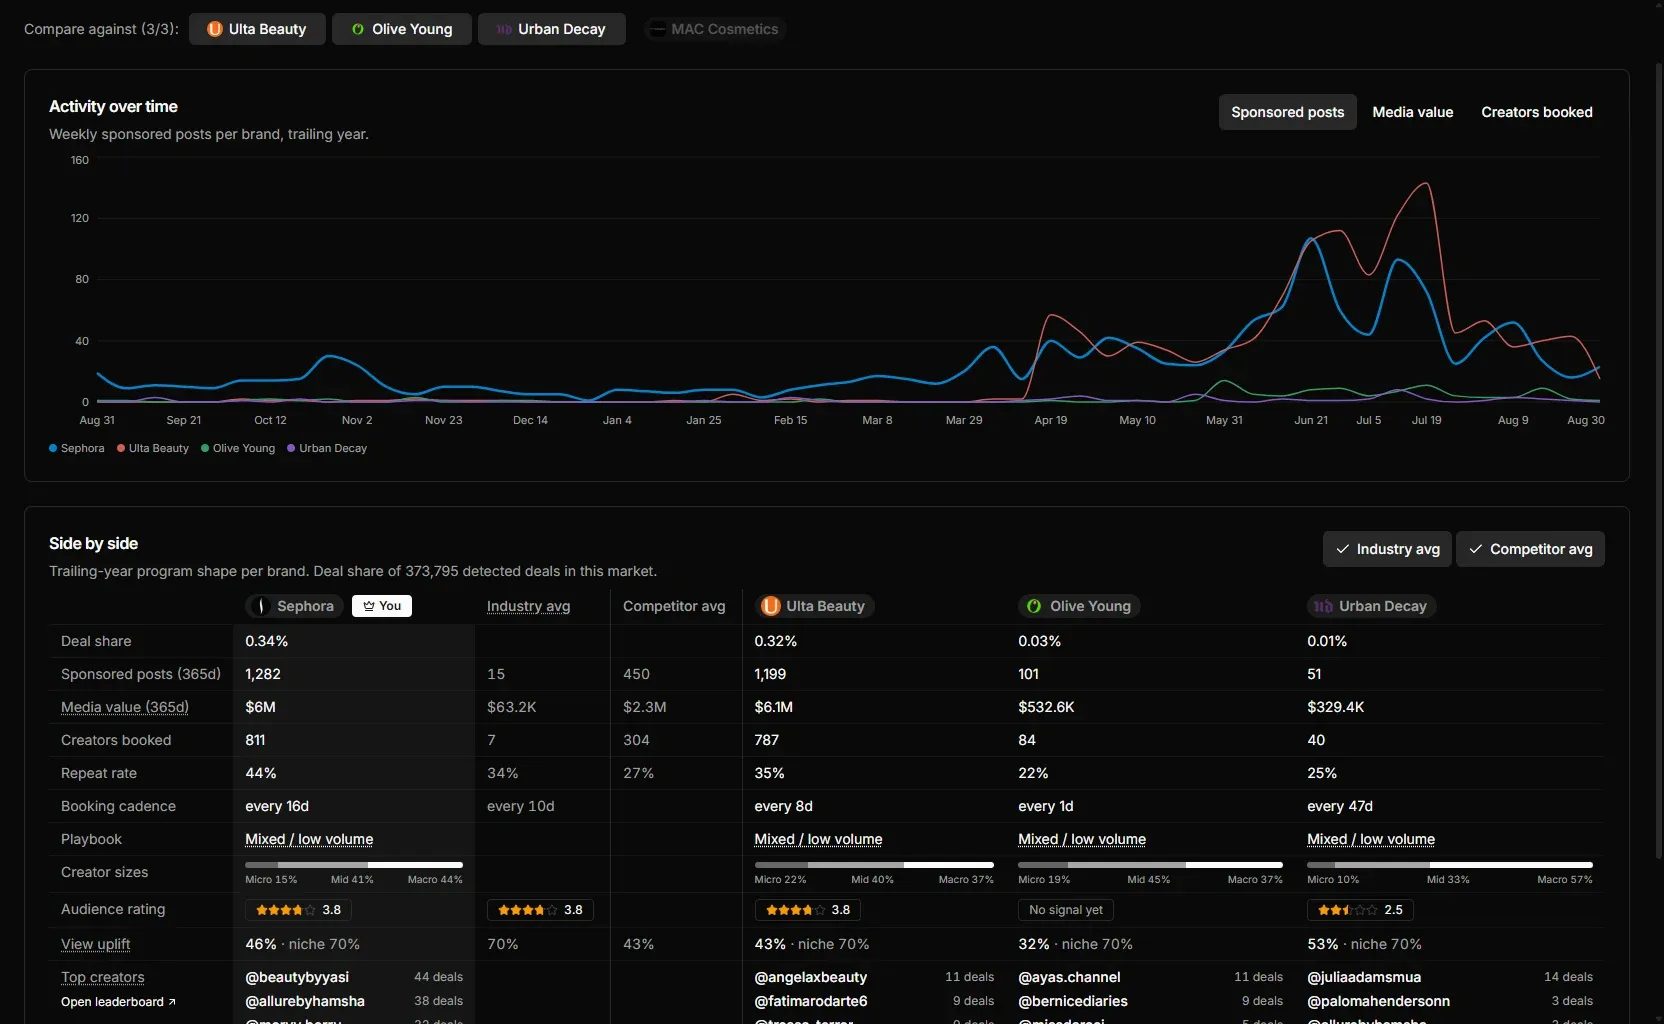Click the Urban Decay logo in compare chips
This screenshot has height=1024, width=1664.
[x=504, y=29]
